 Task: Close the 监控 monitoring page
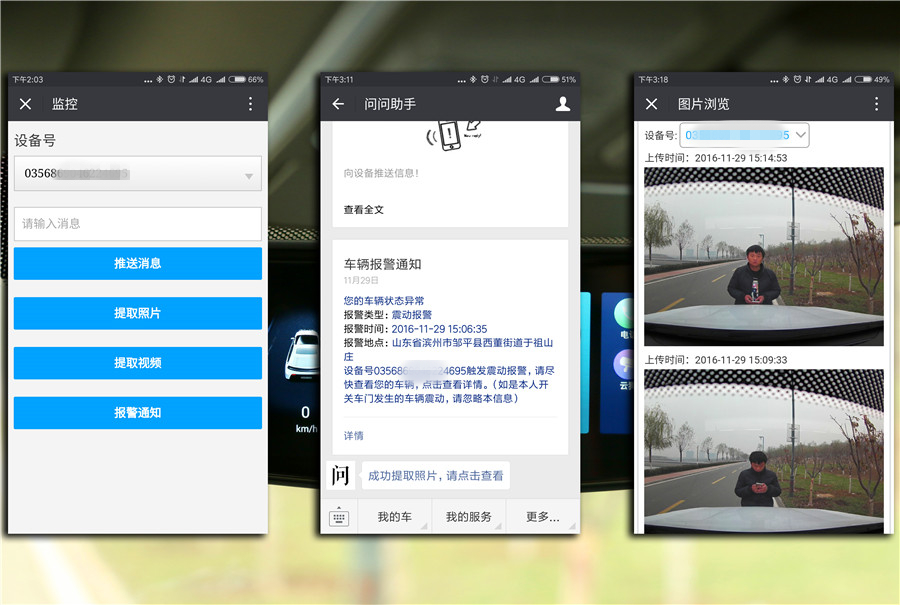point(26,104)
